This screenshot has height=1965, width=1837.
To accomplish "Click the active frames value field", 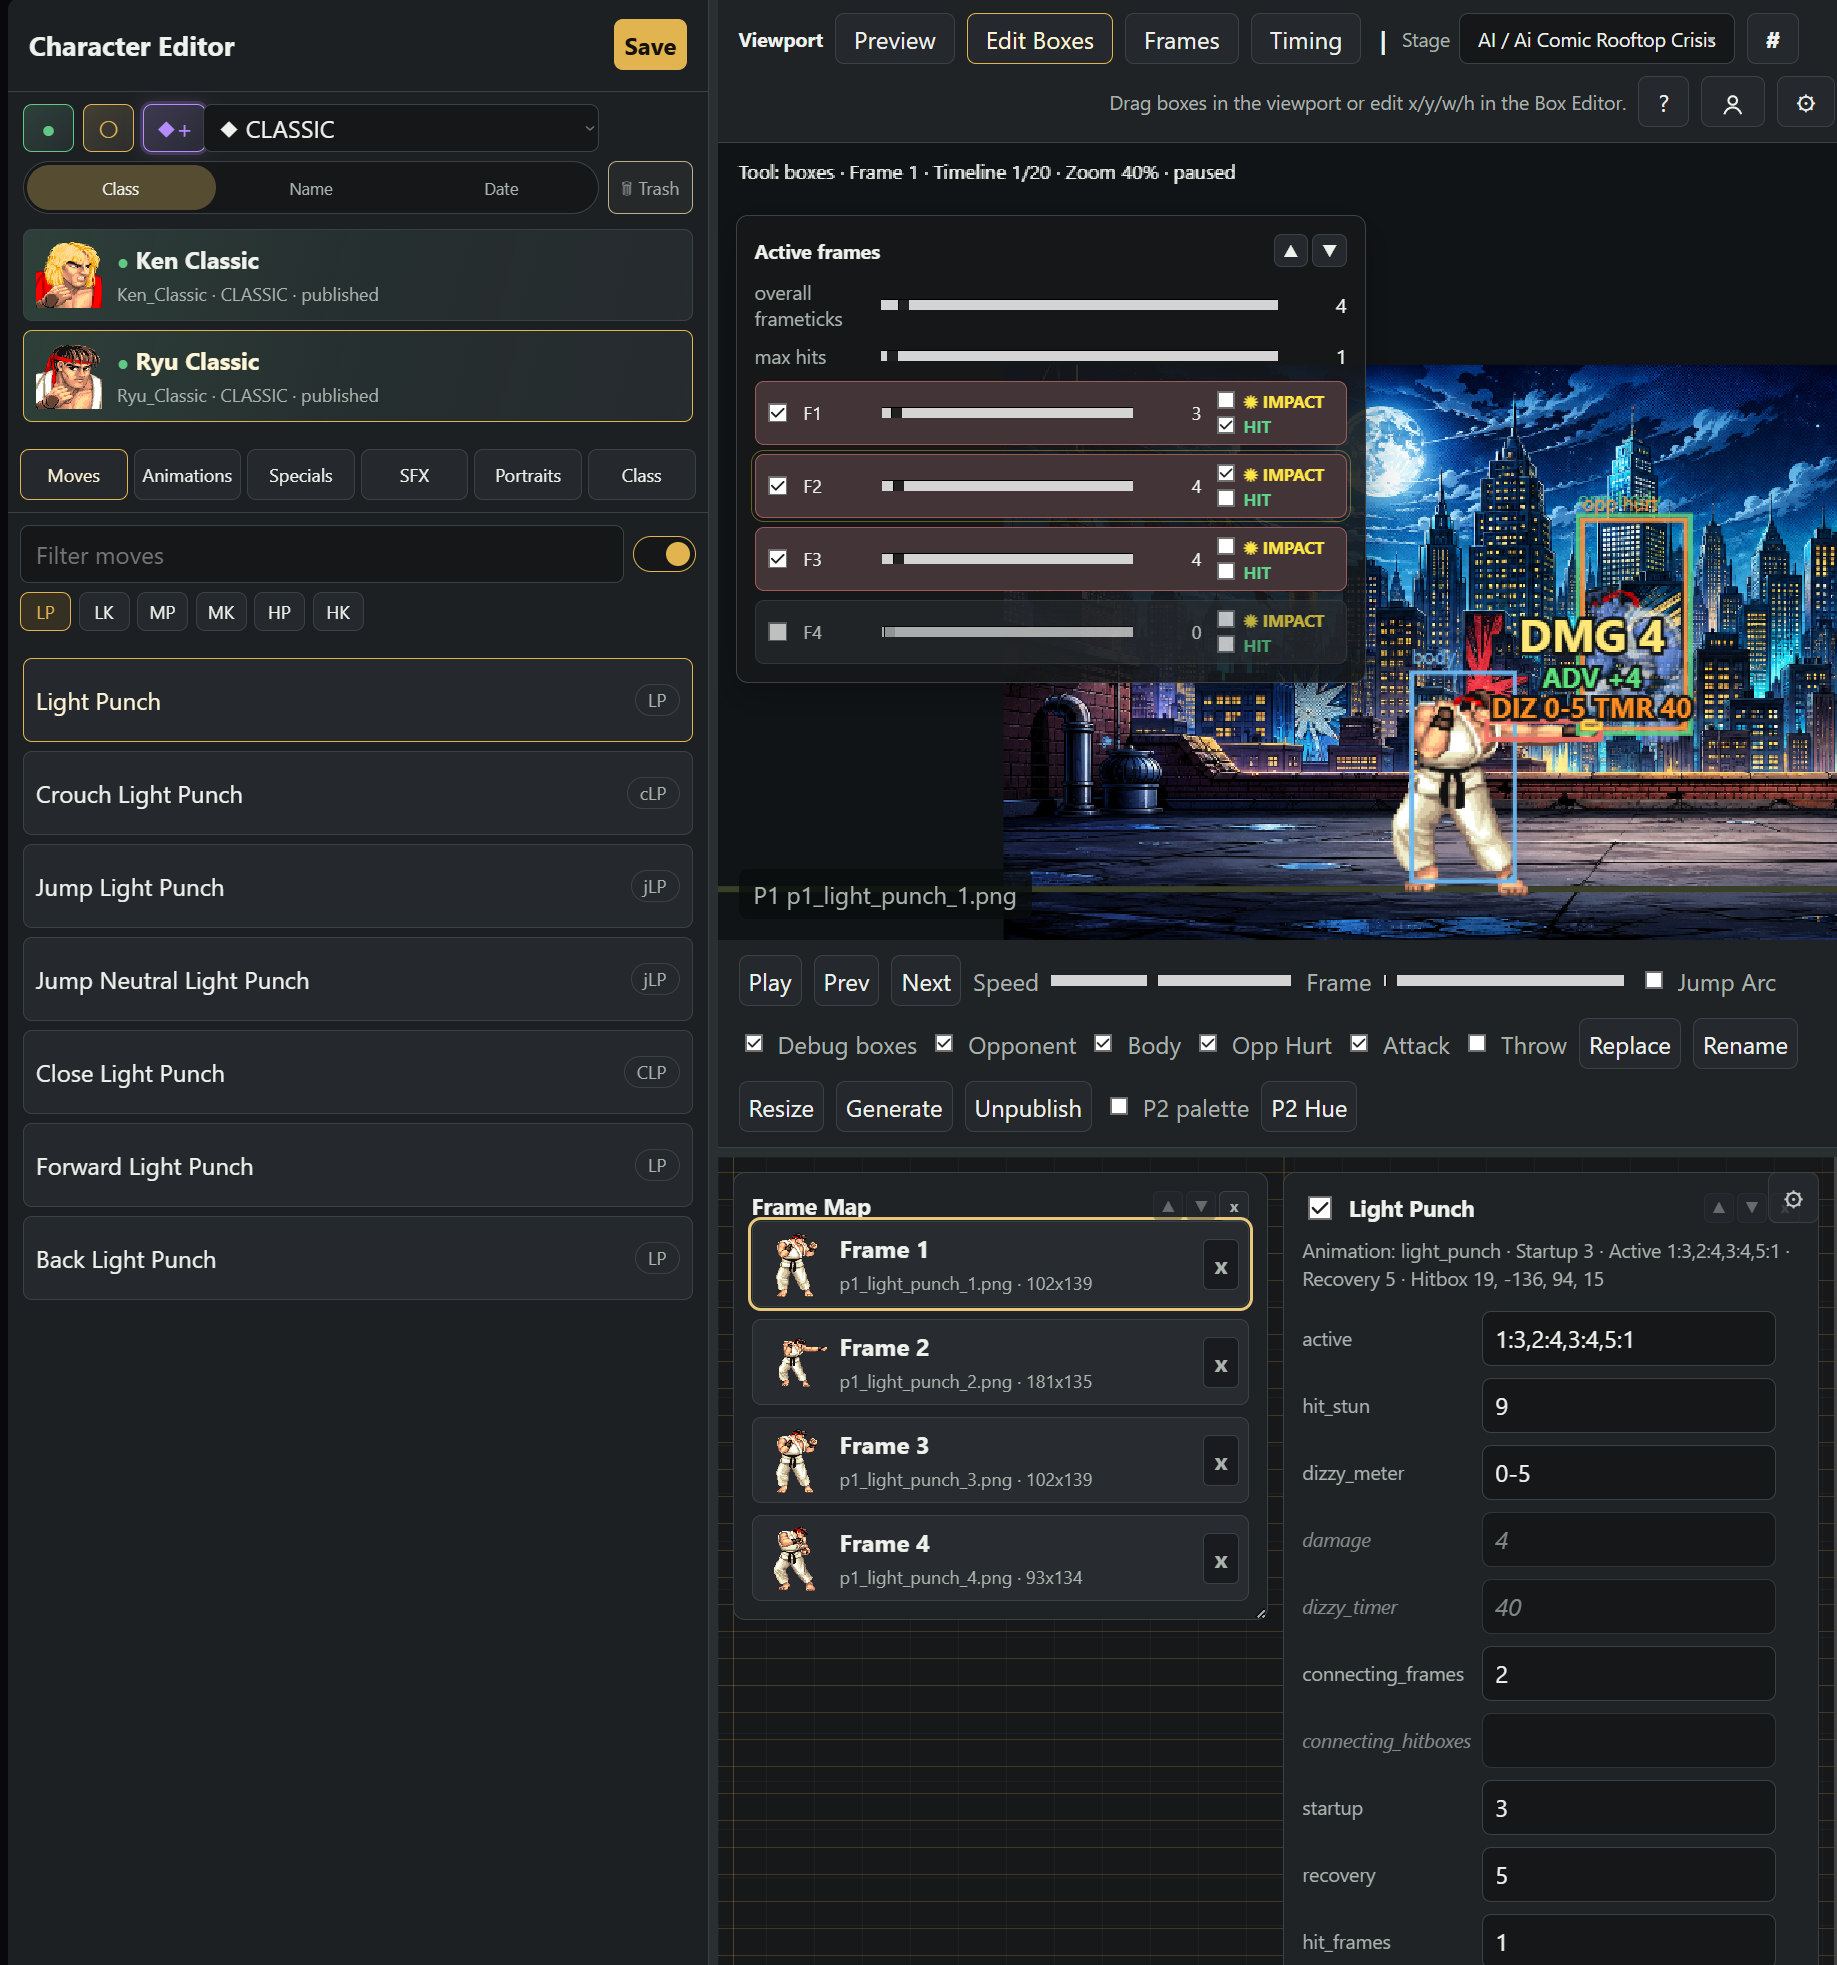I will (x=1628, y=1339).
